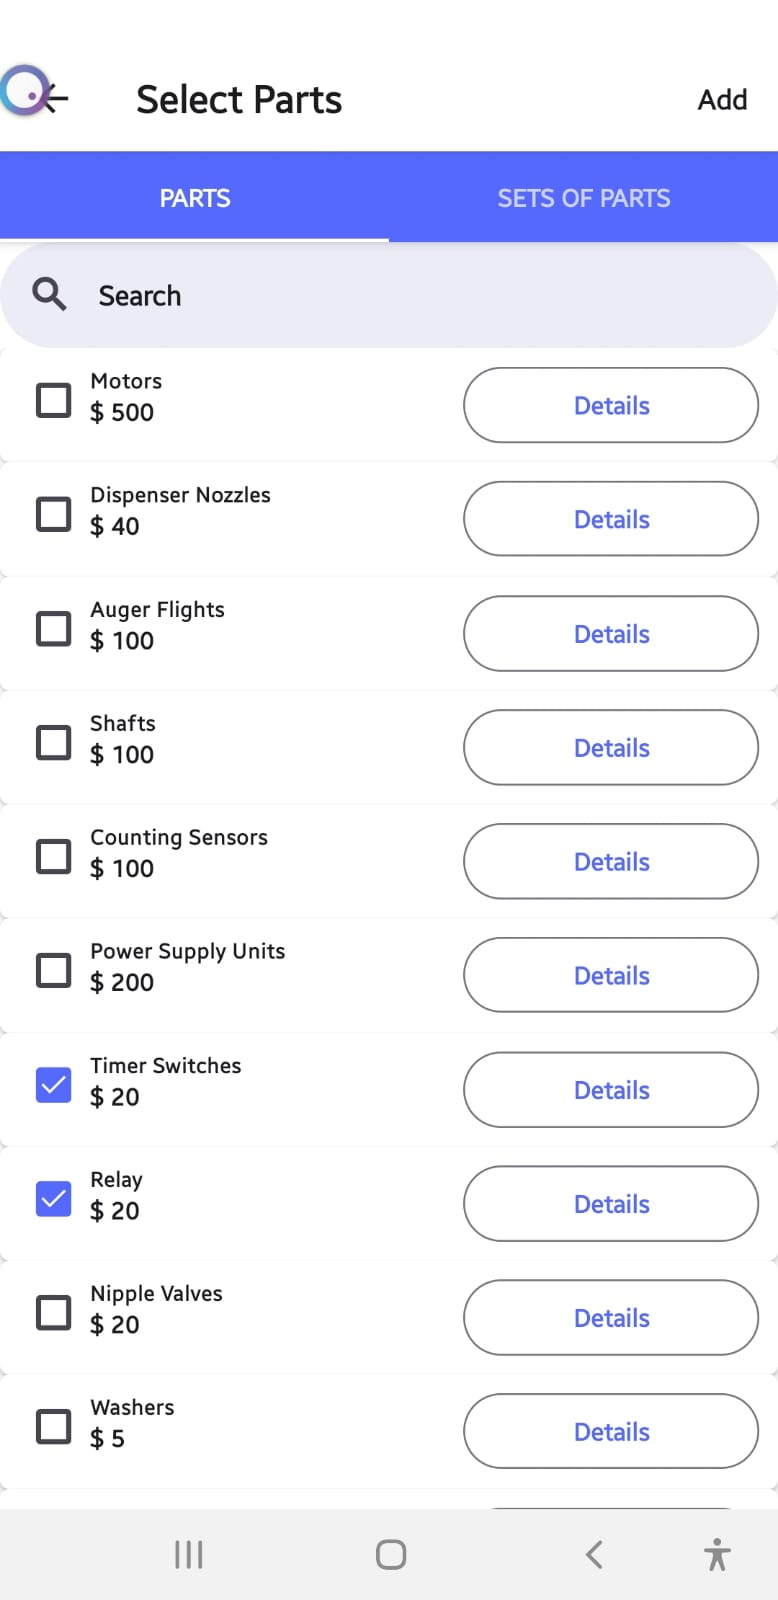Tap the Android back navigation icon
The width and height of the screenshot is (778, 1600).
(594, 1554)
